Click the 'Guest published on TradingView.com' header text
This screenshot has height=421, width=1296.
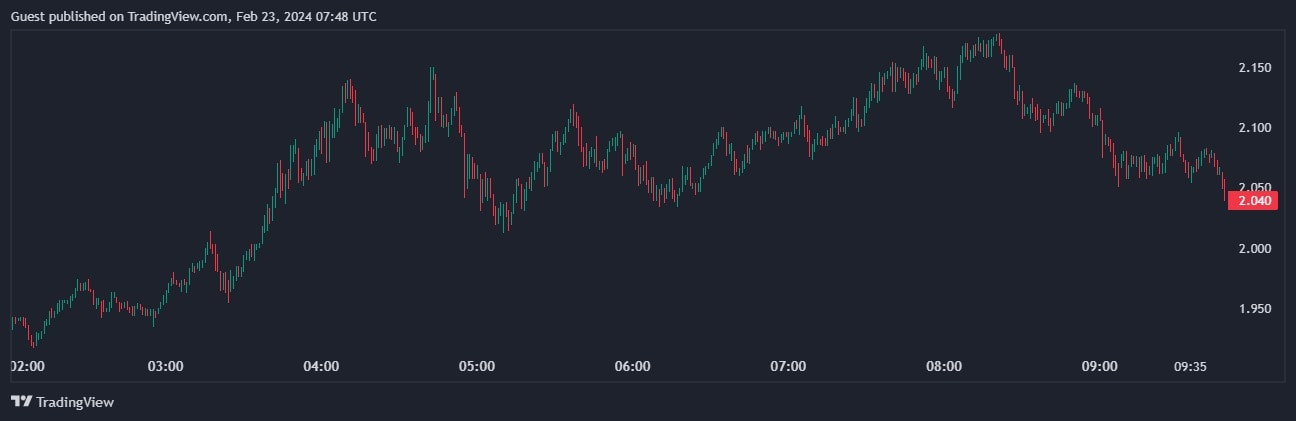point(120,17)
